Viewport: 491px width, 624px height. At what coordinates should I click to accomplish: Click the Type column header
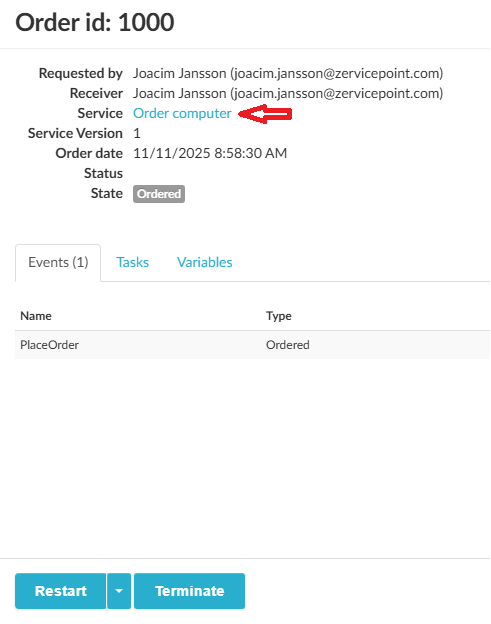[279, 316]
